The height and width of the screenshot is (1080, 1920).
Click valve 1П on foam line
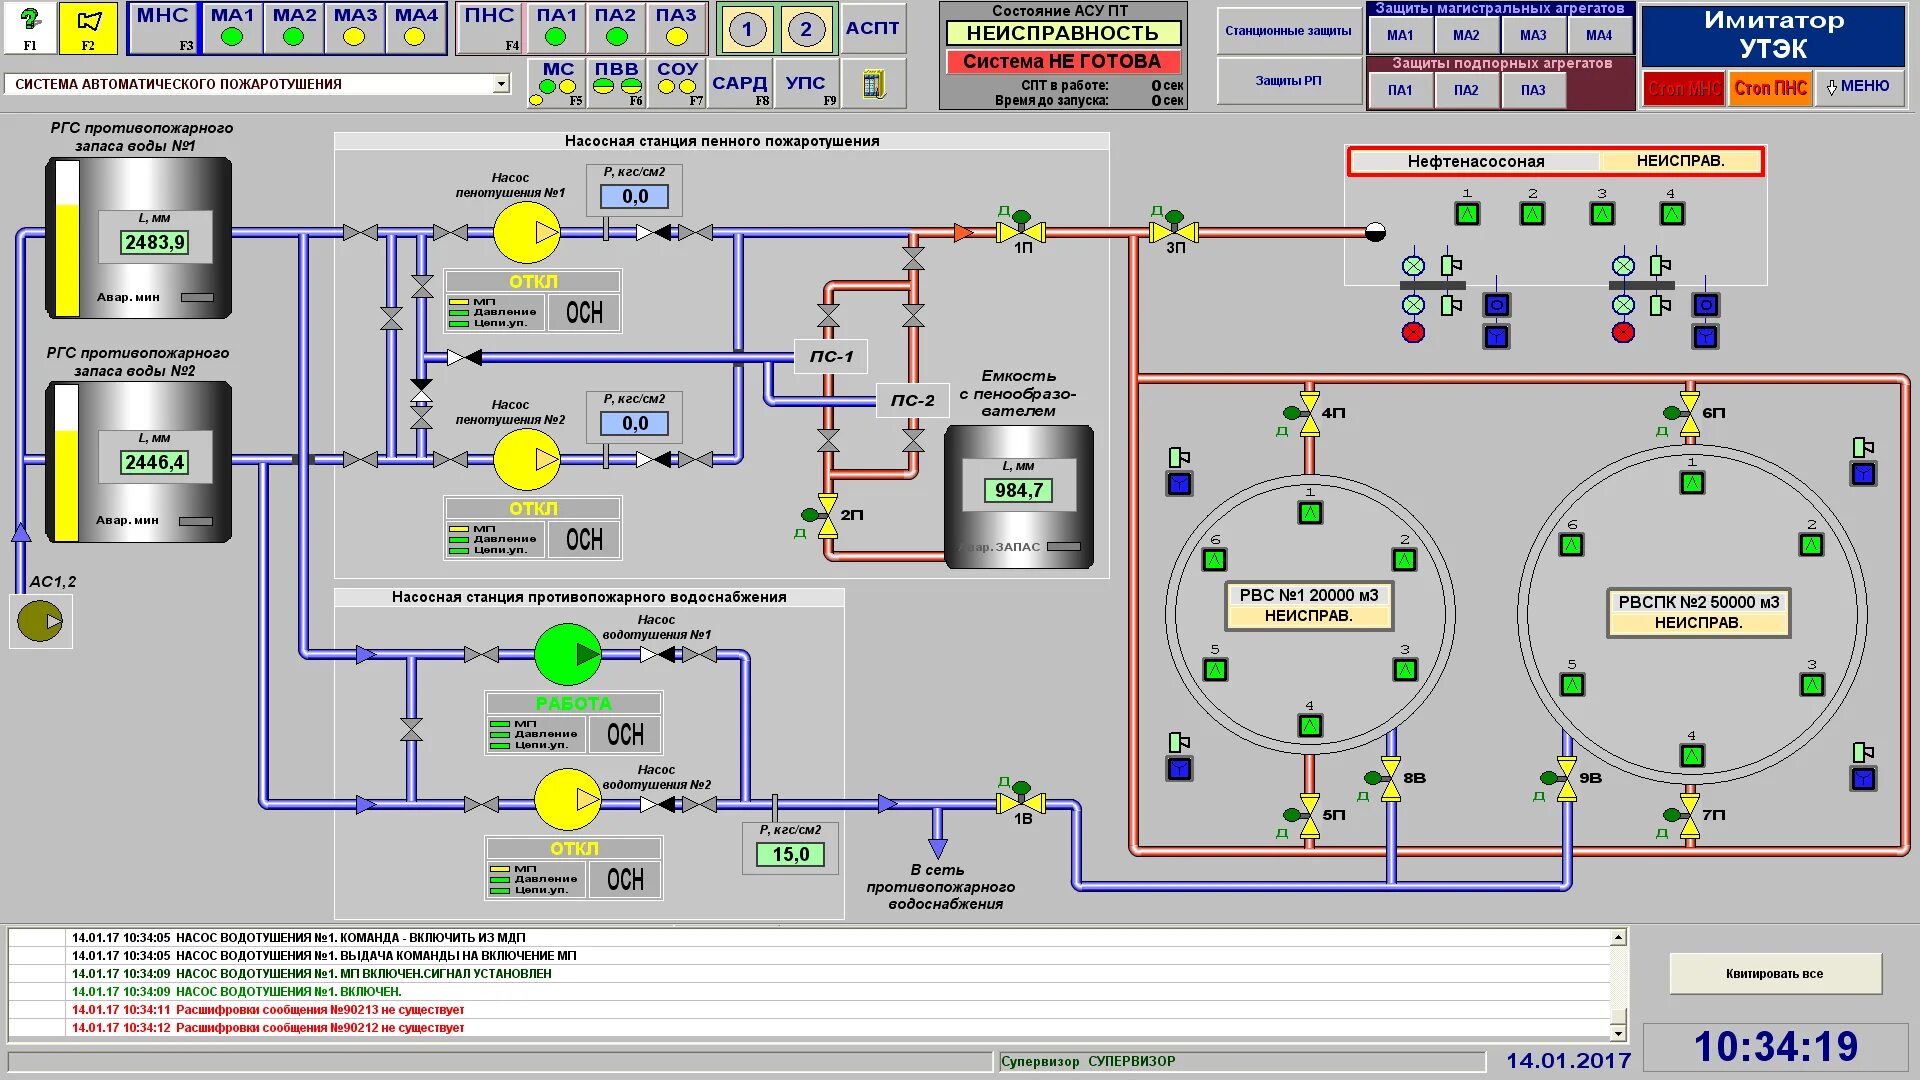(1021, 232)
